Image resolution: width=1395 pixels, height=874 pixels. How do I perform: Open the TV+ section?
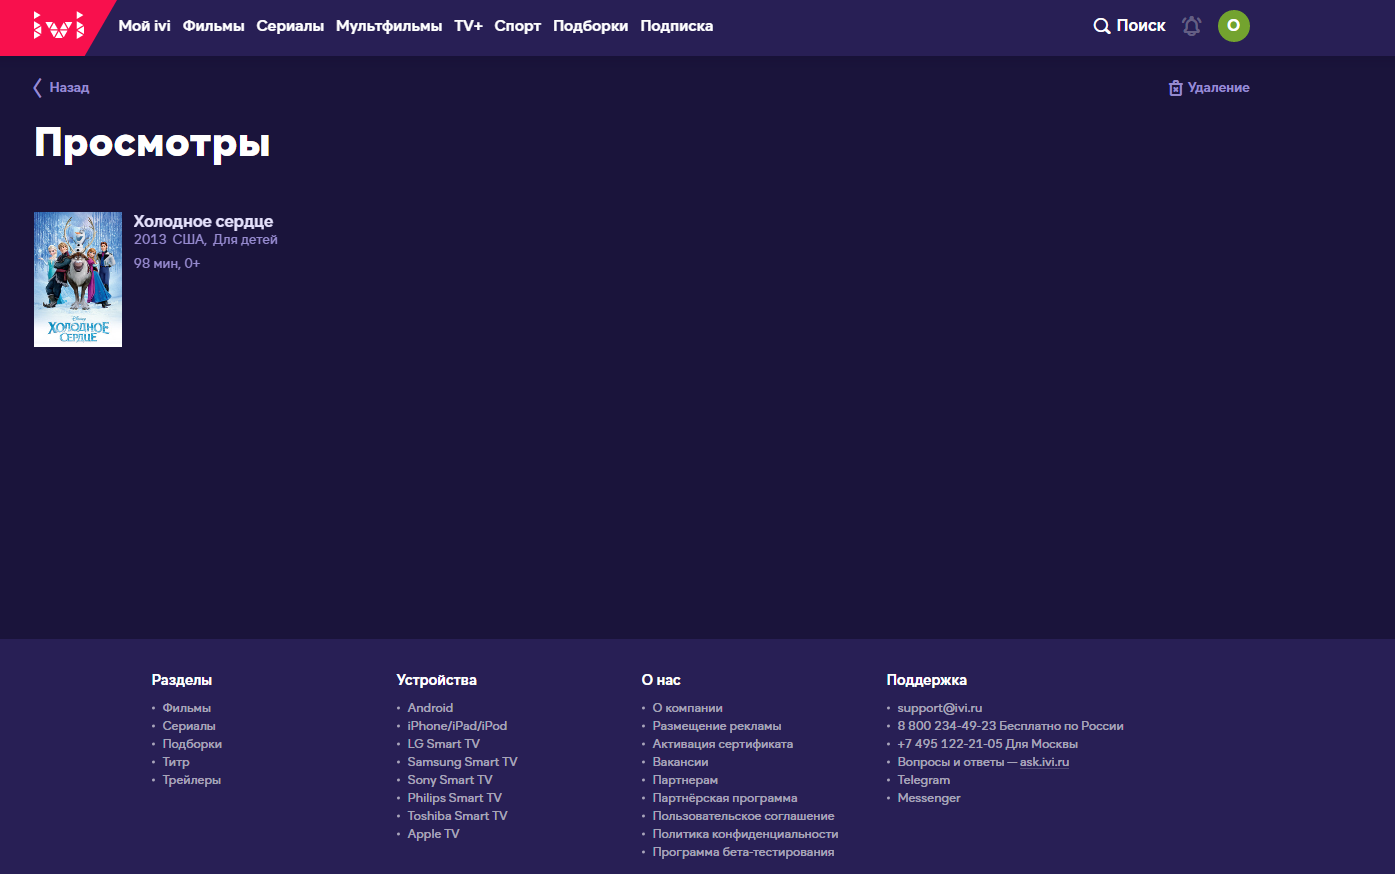click(x=468, y=26)
